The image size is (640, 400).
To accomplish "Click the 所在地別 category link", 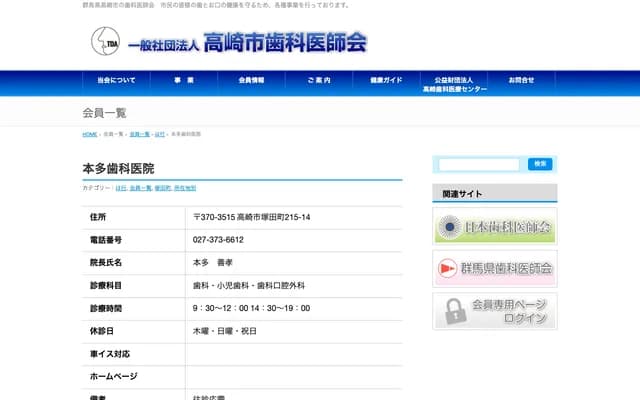I will coord(185,187).
